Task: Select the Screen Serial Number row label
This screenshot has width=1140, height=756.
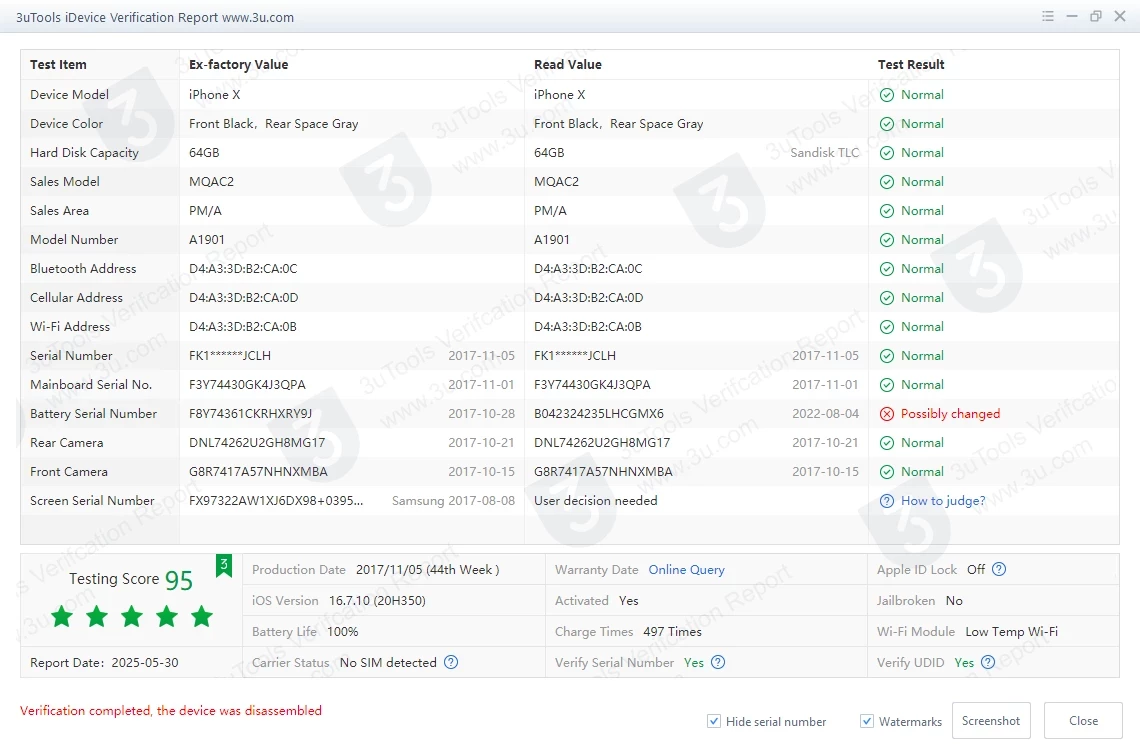Action: (x=92, y=501)
